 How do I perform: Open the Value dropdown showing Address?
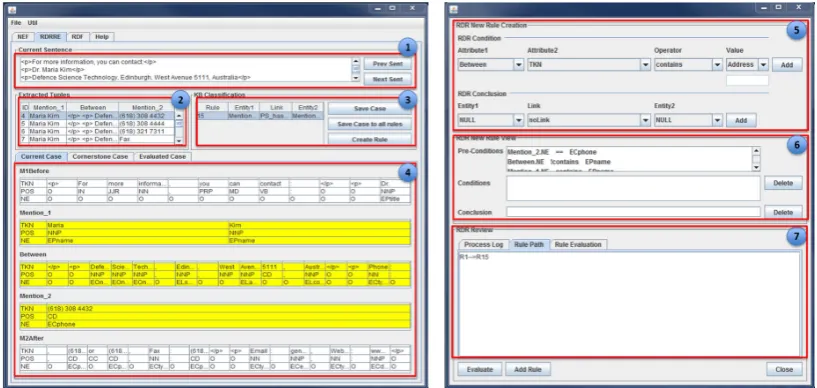pos(747,65)
